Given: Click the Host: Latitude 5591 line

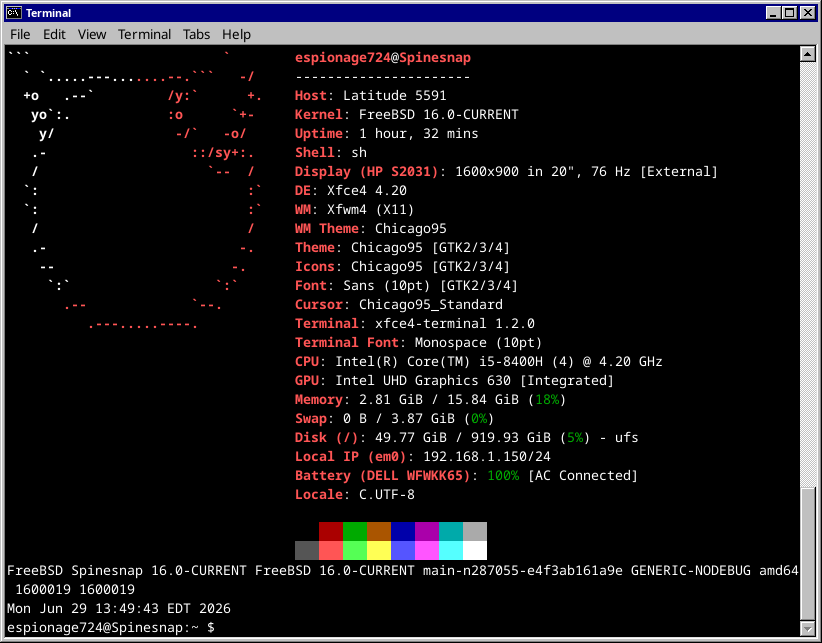Looking at the screenshot, I should pyautogui.click(x=371, y=95).
